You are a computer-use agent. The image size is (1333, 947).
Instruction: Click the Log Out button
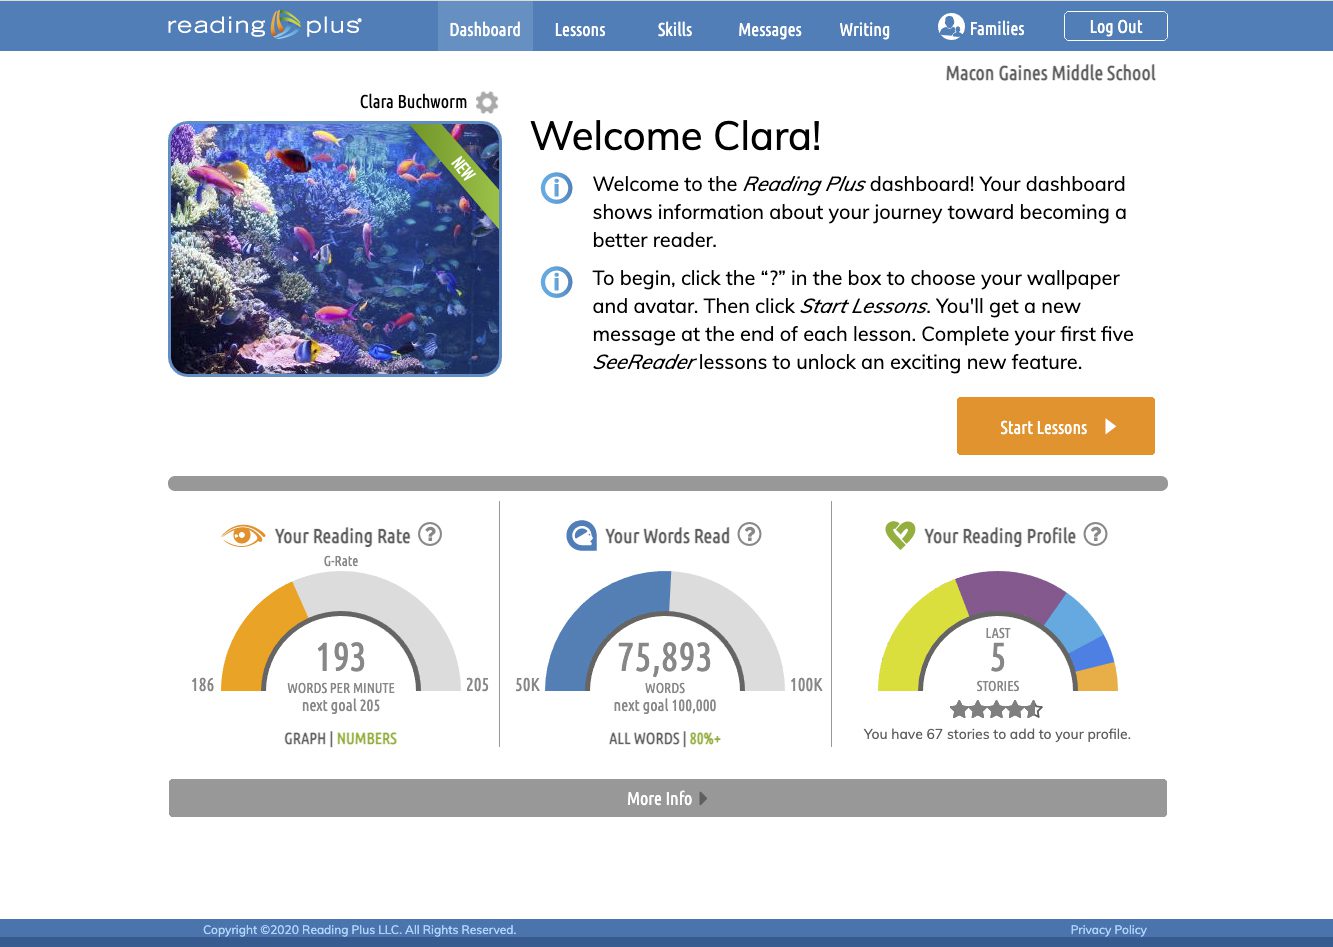pos(1115,27)
